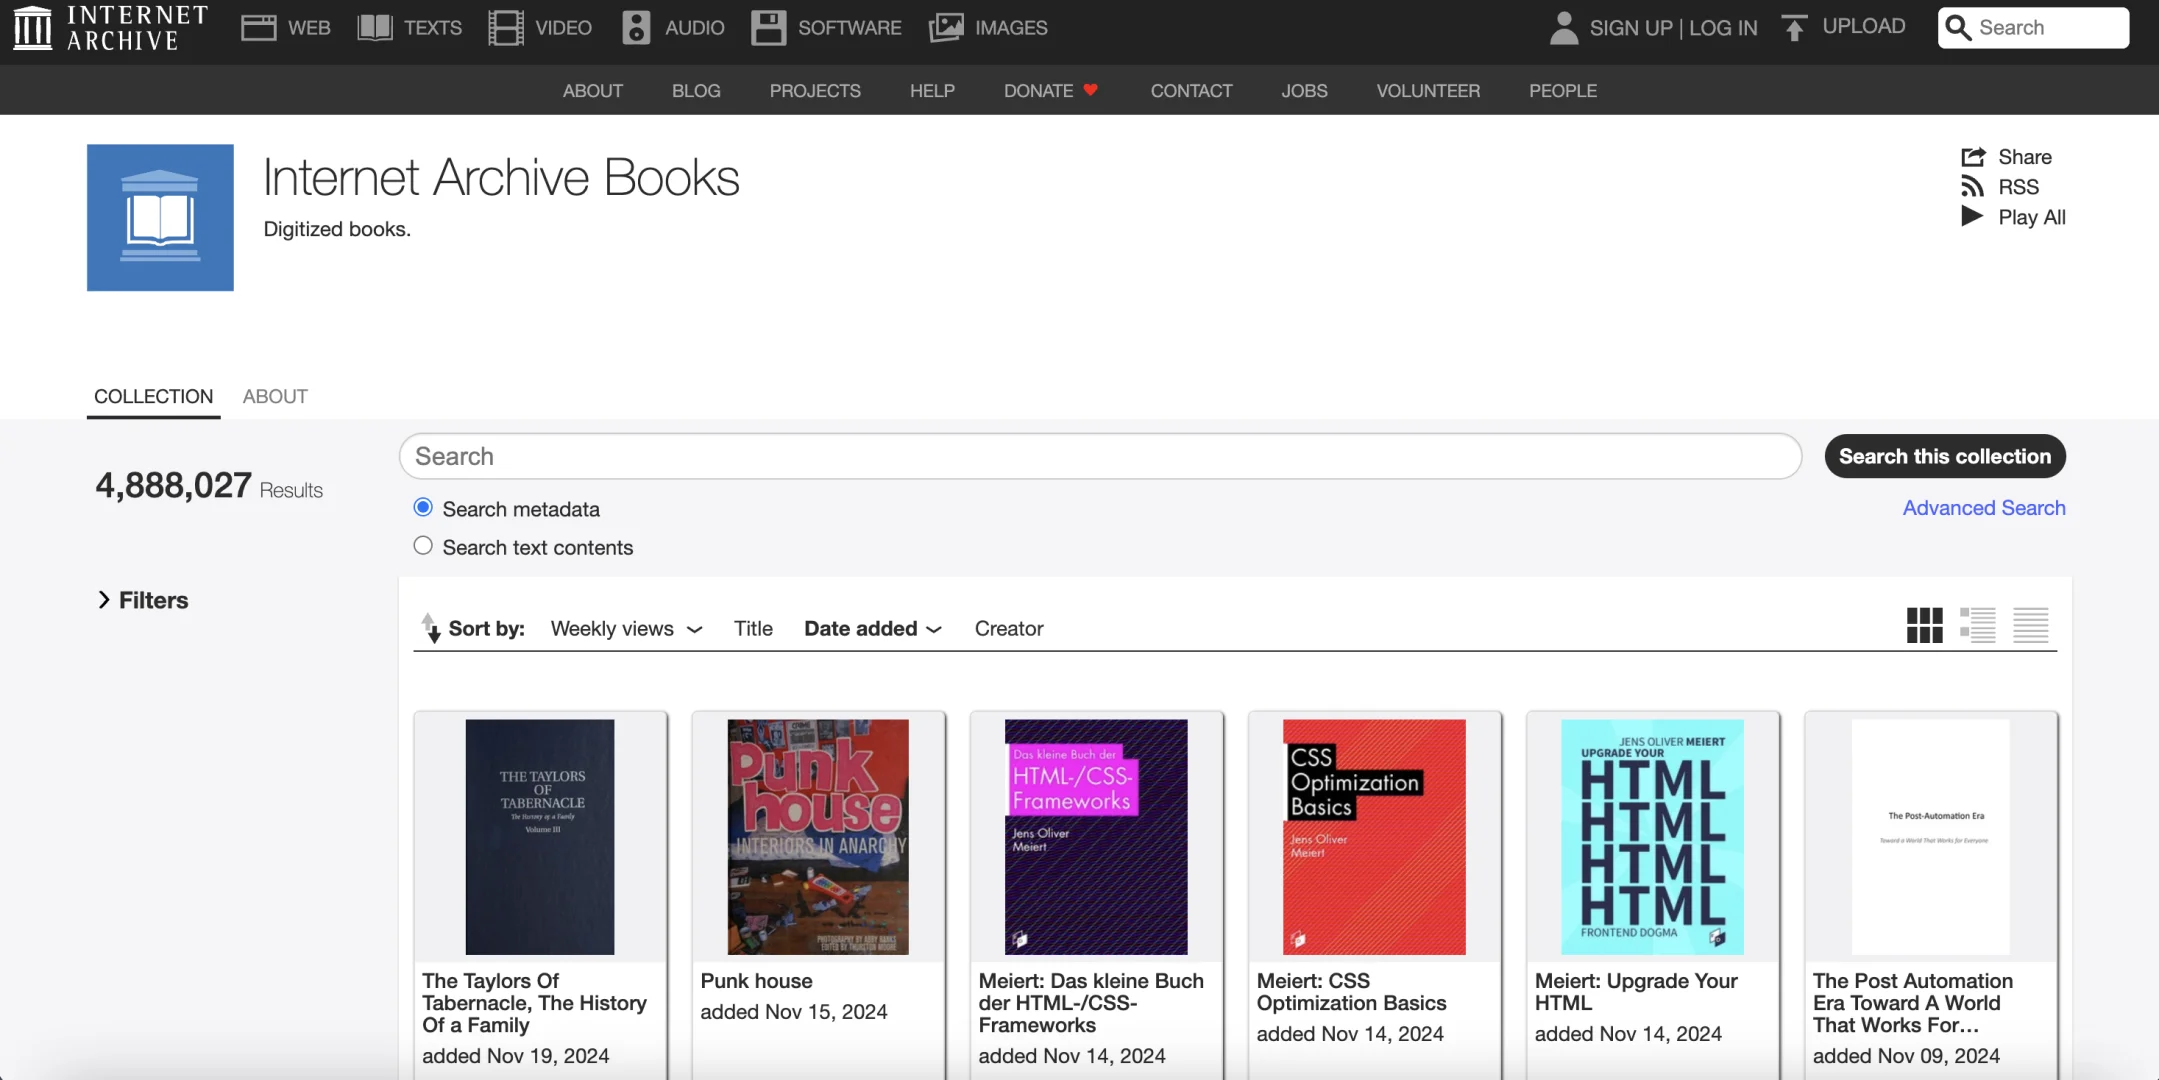The height and width of the screenshot is (1080, 2159).
Task: Click the Play All triangle icon
Action: click(1972, 216)
